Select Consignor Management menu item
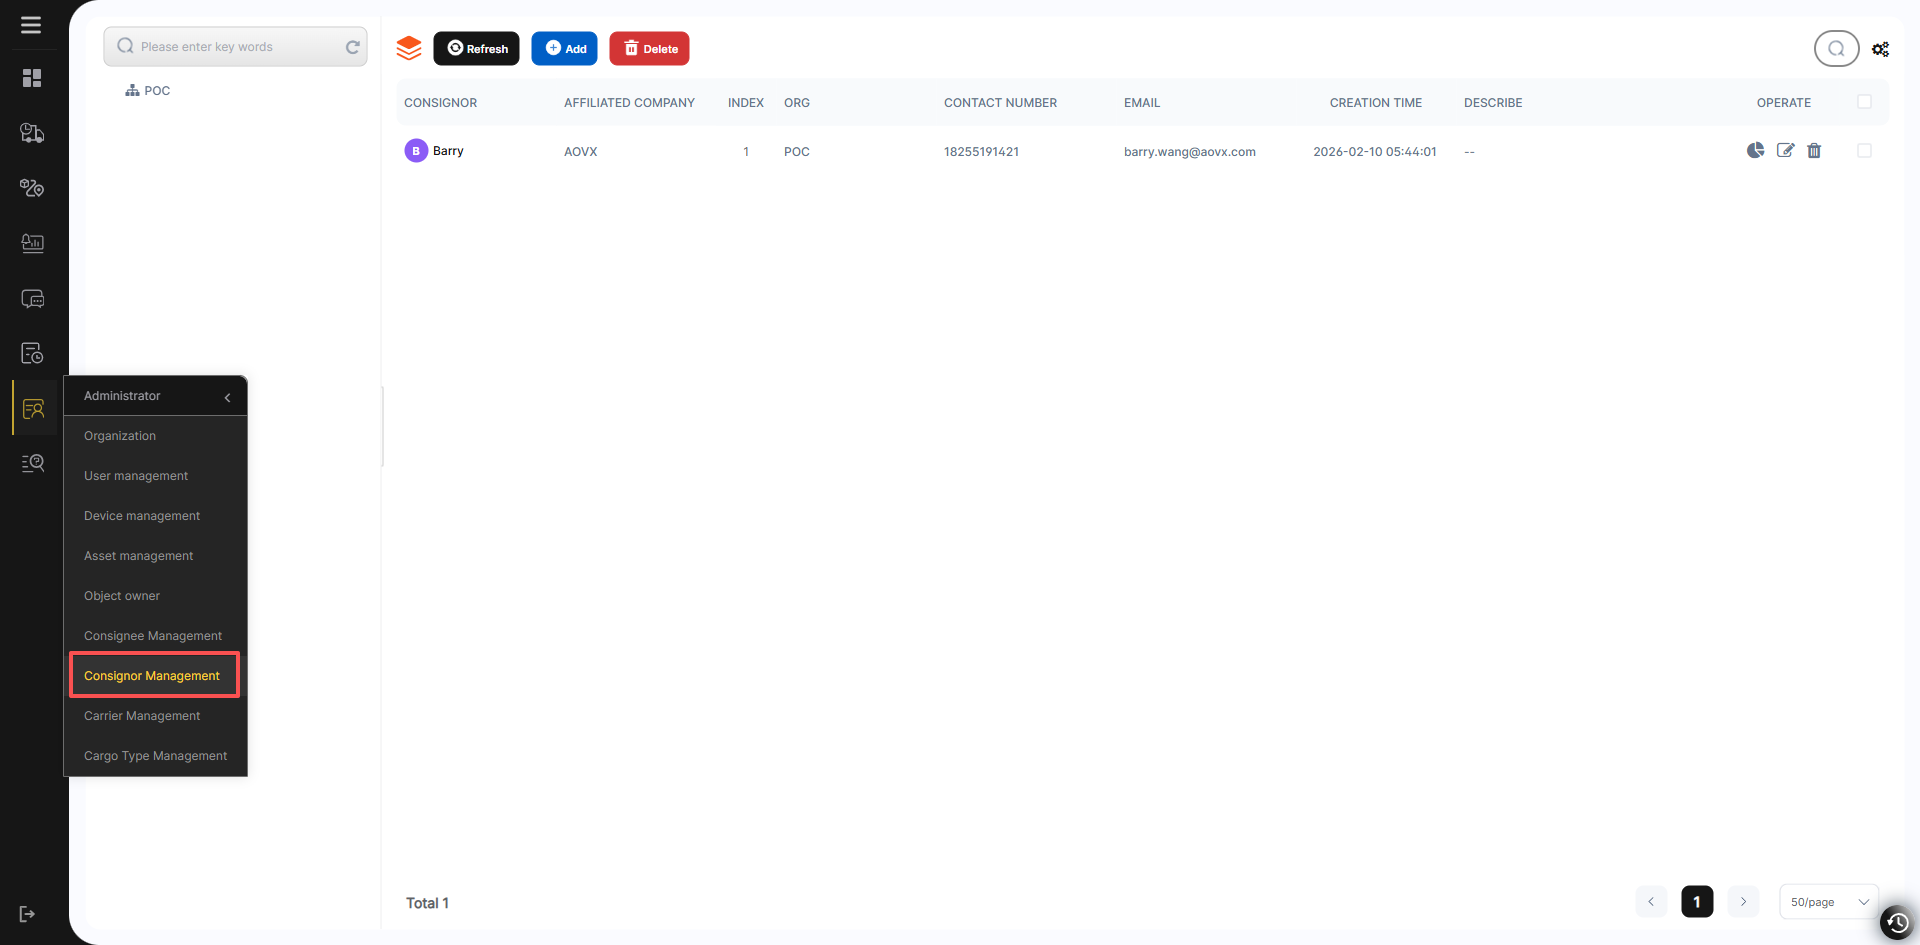Image resolution: width=1920 pixels, height=945 pixels. pyautogui.click(x=155, y=676)
